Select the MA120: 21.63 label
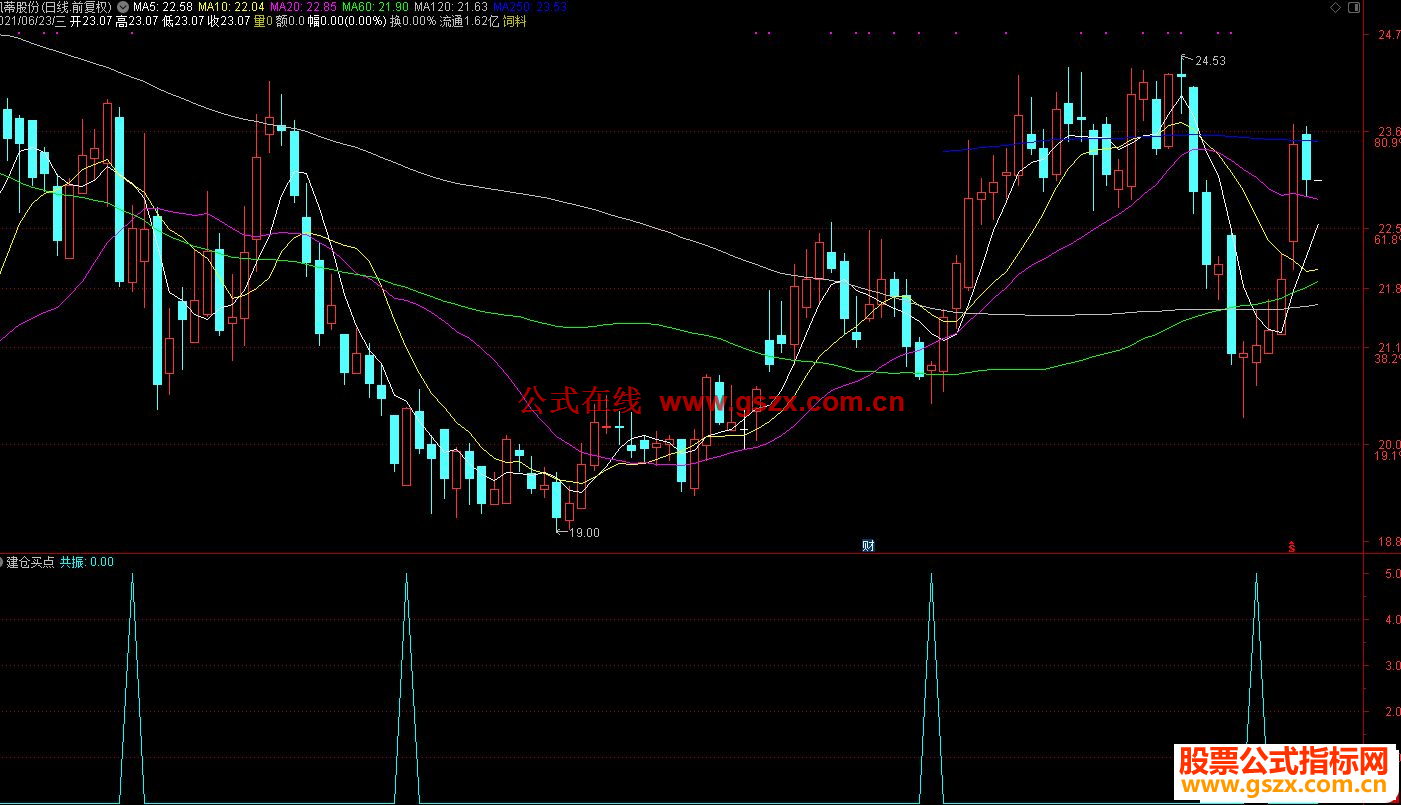The height and width of the screenshot is (805, 1401). pos(451,6)
